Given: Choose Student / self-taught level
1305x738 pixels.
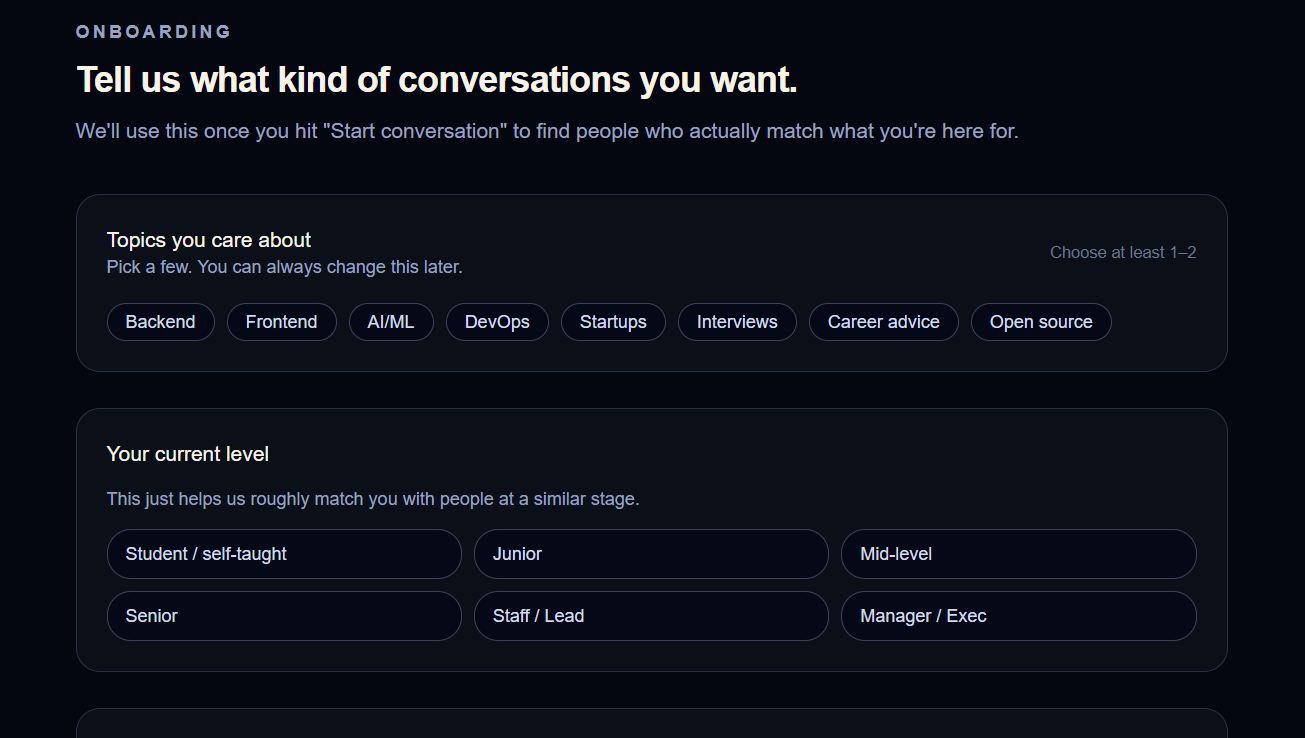Looking at the screenshot, I should (284, 554).
